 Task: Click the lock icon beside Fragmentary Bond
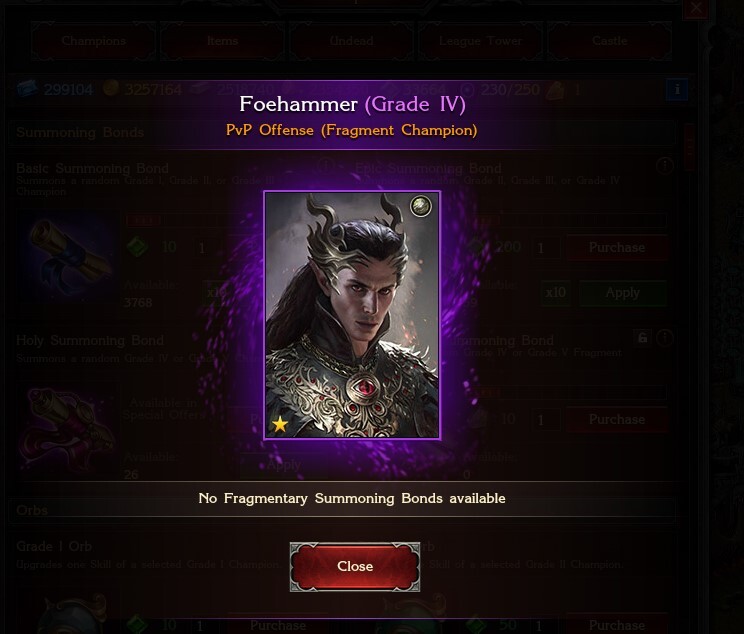point(642,338)
